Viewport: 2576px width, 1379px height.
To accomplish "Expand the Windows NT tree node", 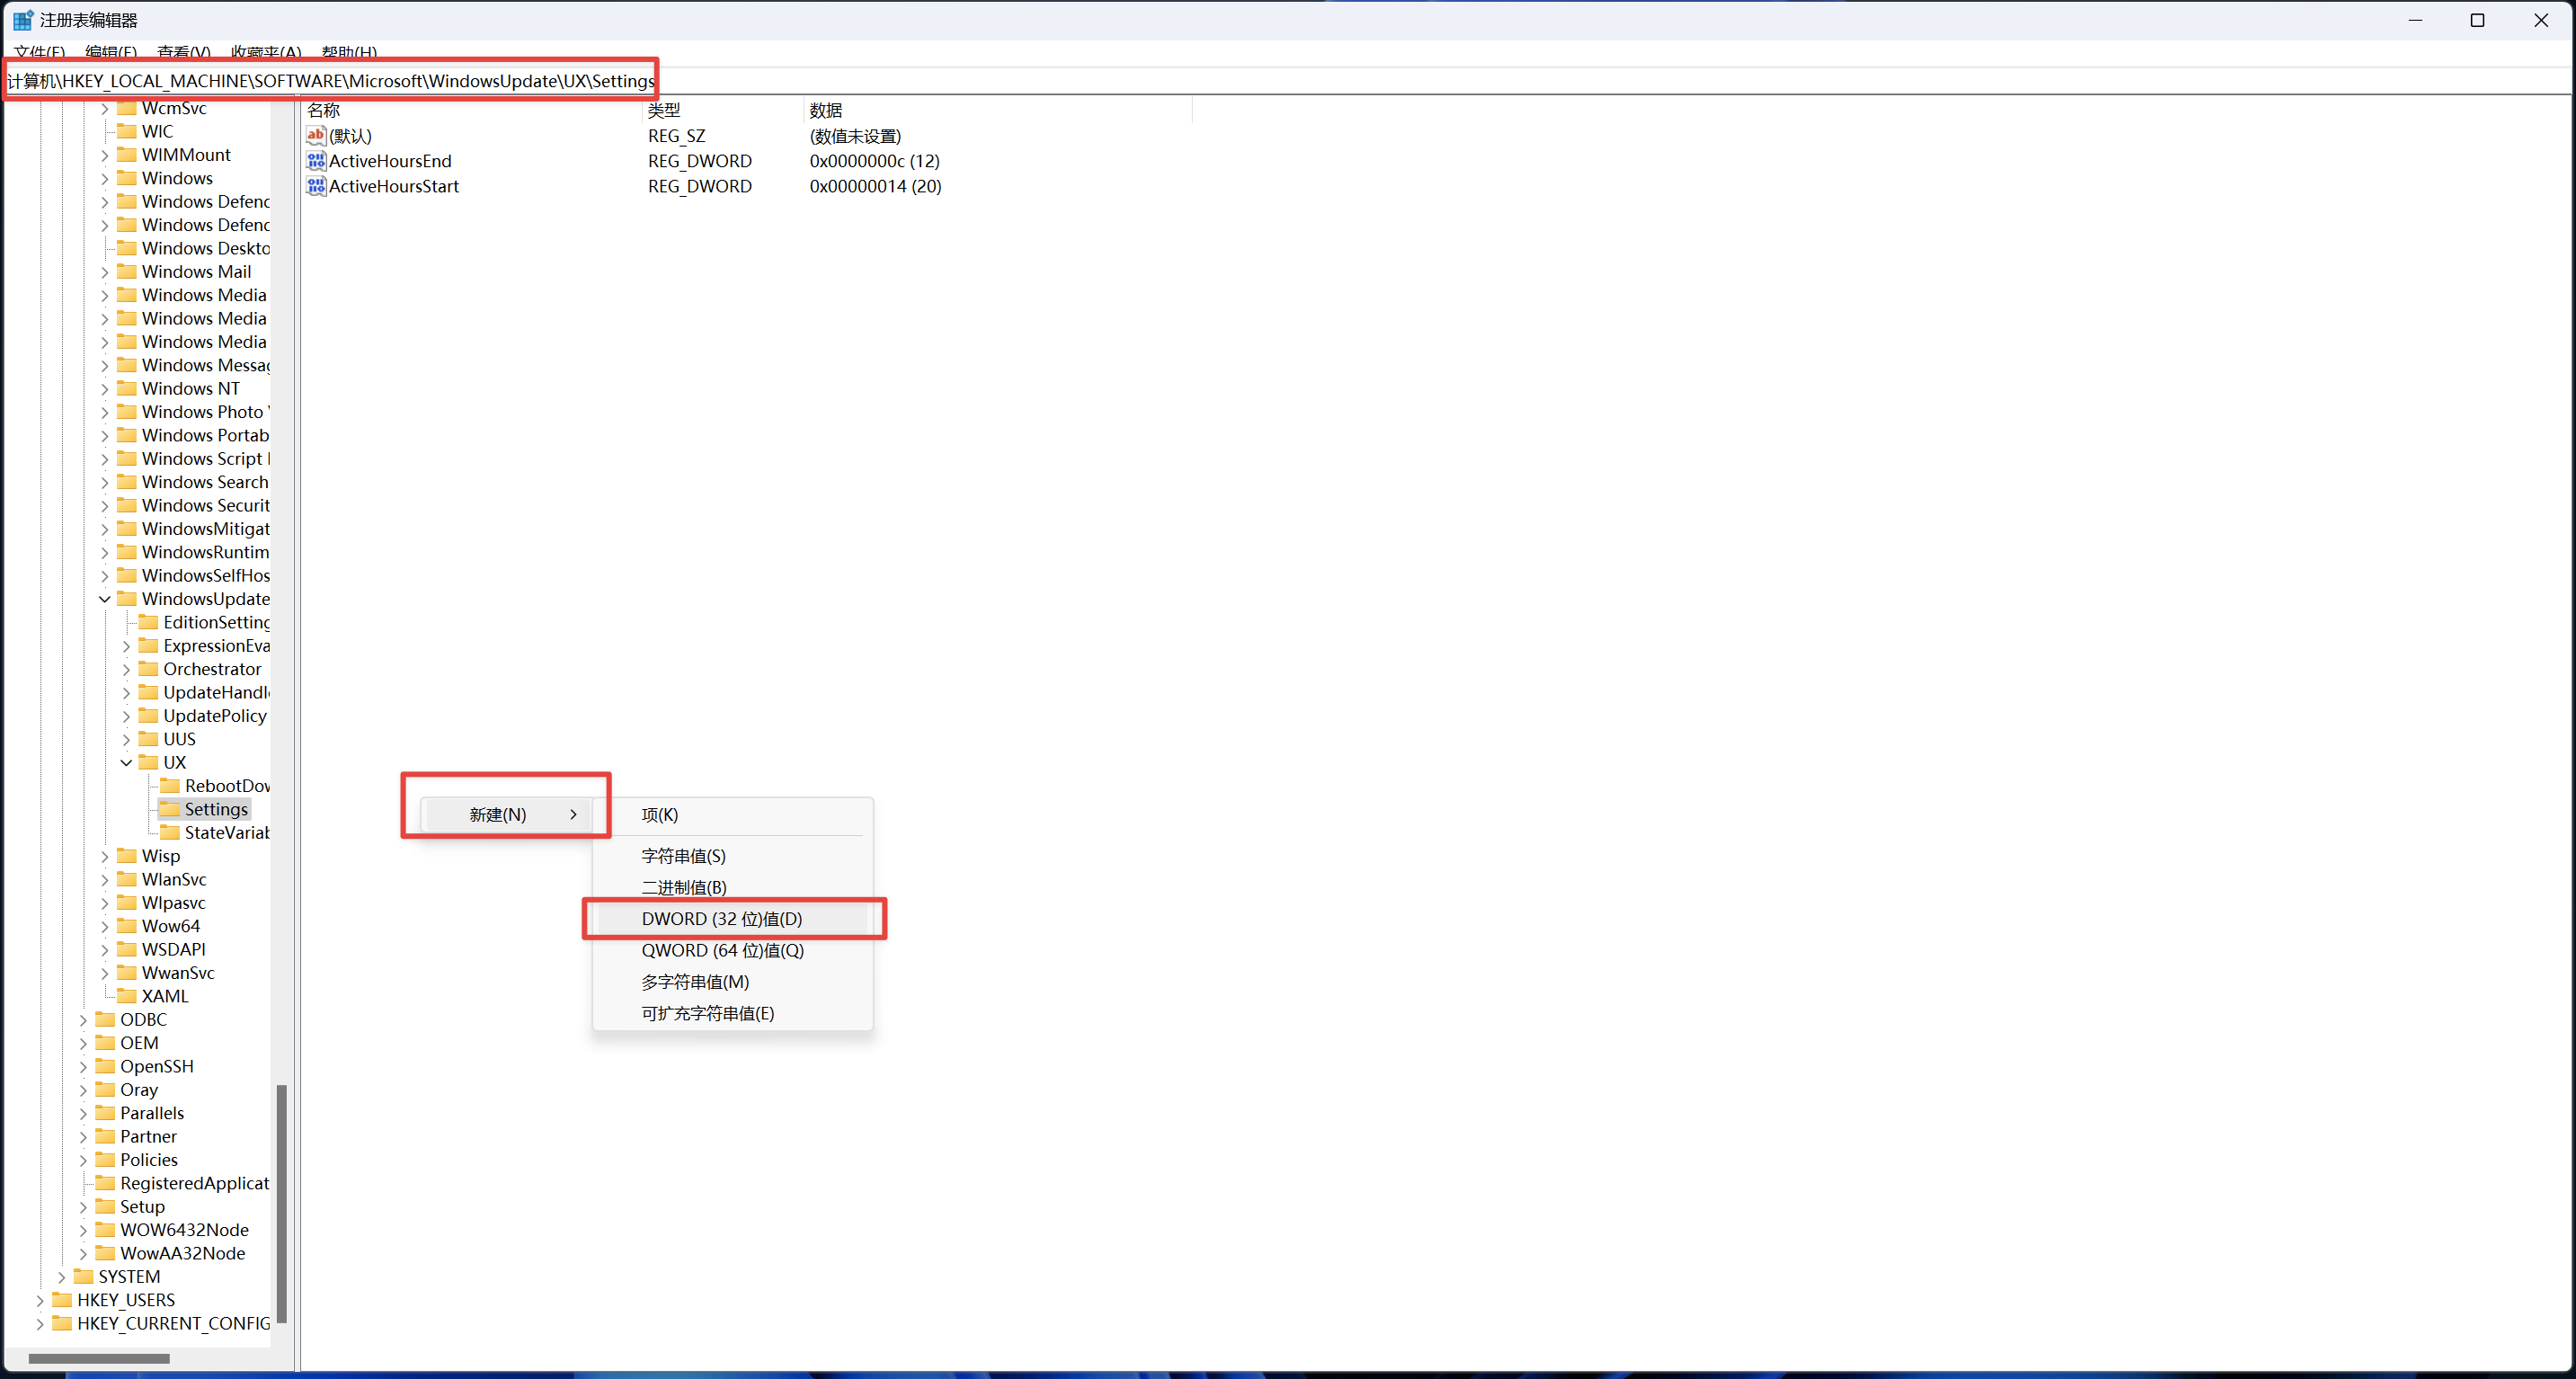I will [x=105, y=389].
